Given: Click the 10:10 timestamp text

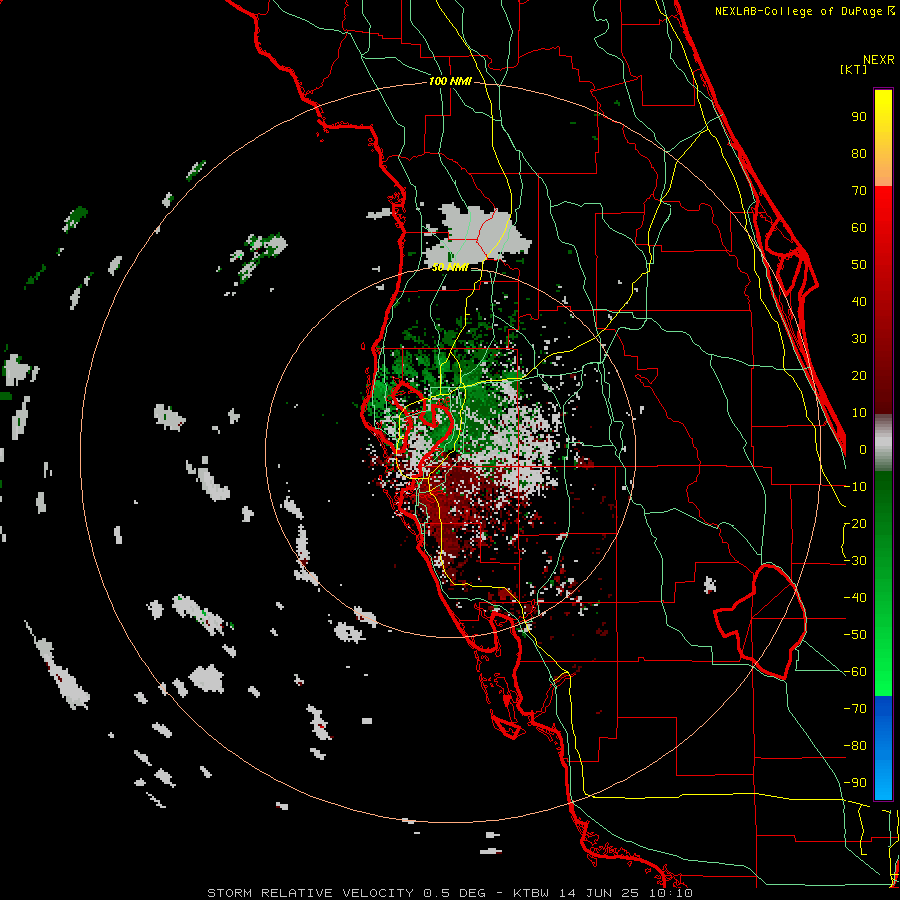Looking at the screenshot, I should click(x=670, y=893).
